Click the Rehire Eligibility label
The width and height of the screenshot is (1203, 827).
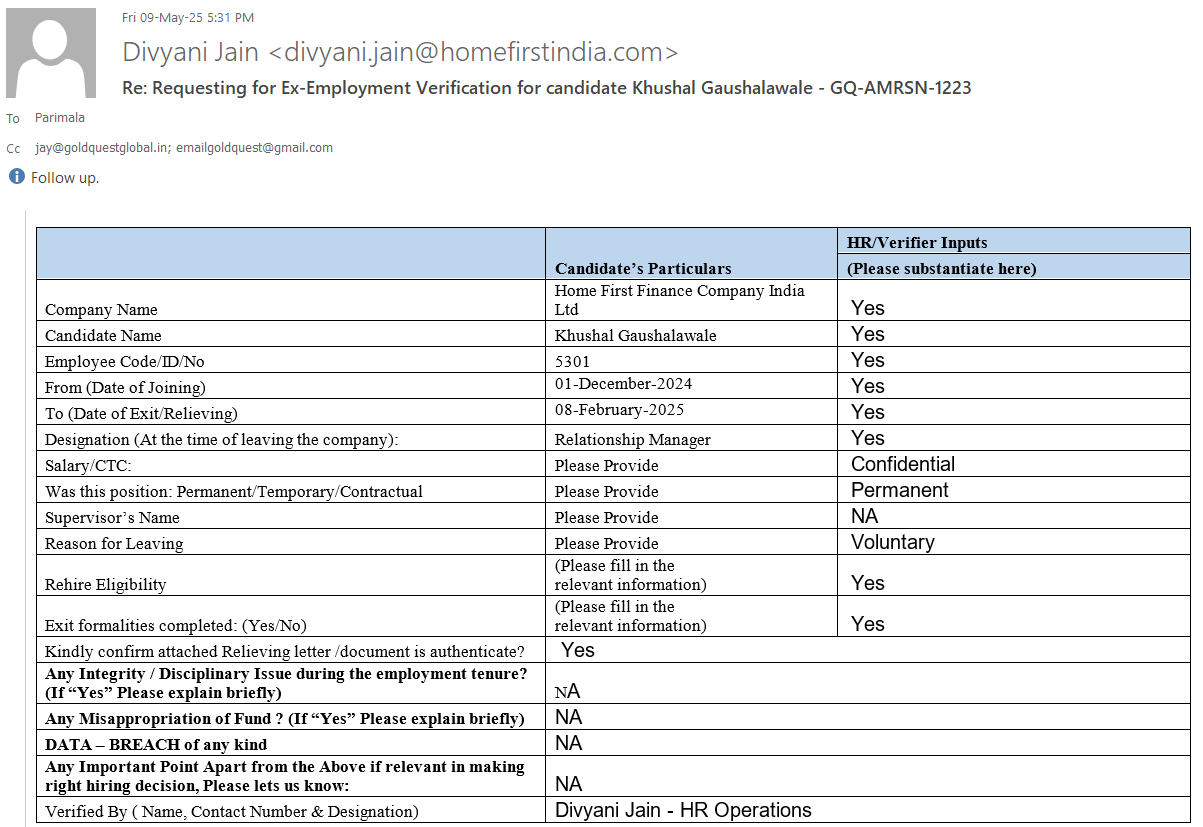click(x=105, y=584)
